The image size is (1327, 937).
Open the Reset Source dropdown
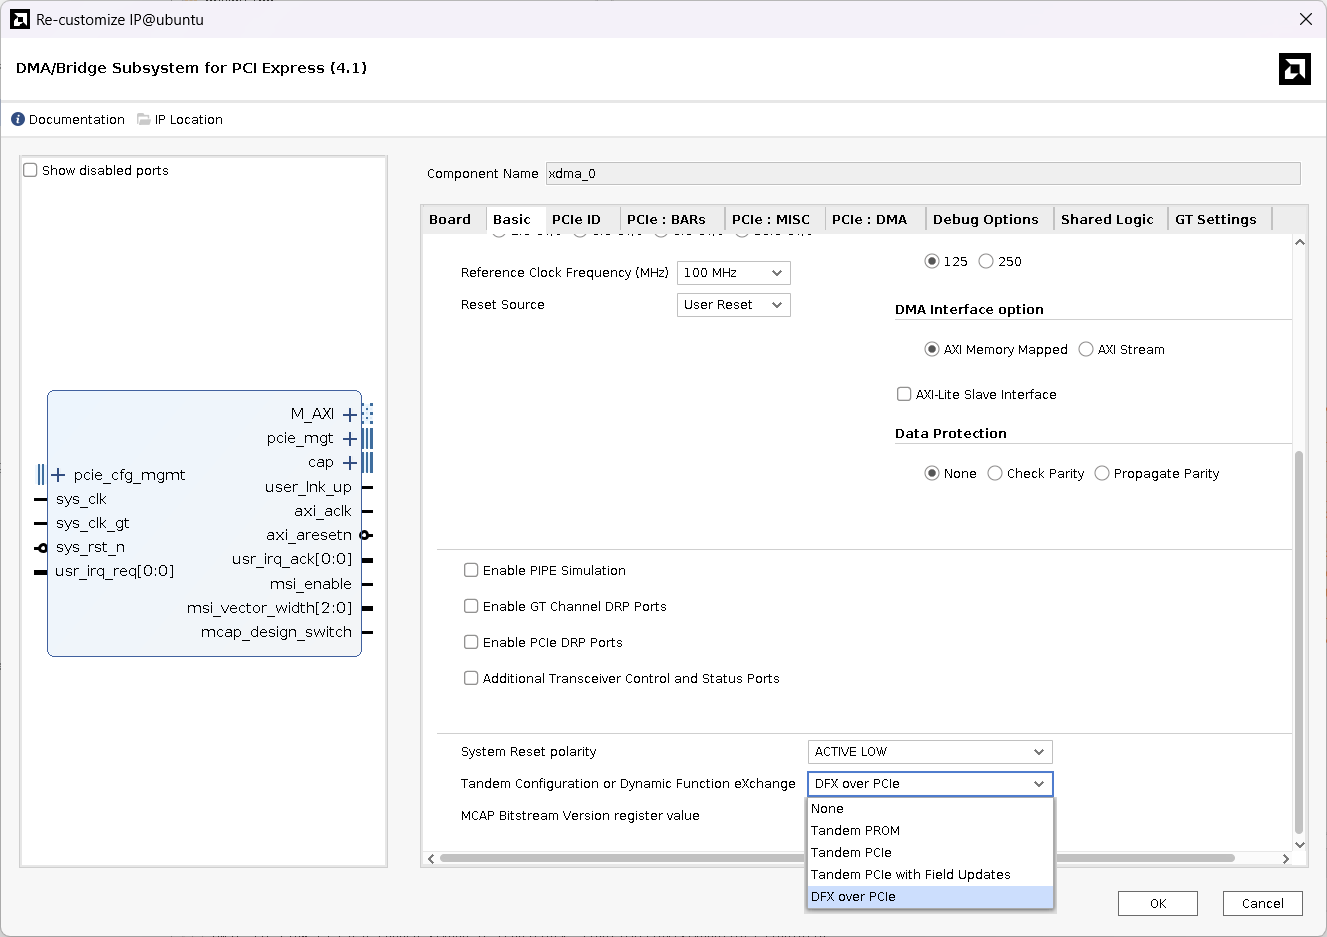(x=733, y=305)
